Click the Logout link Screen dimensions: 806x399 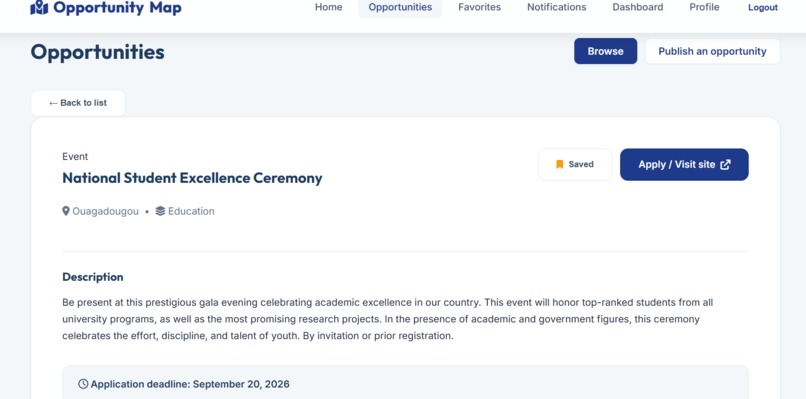(763, 8)
